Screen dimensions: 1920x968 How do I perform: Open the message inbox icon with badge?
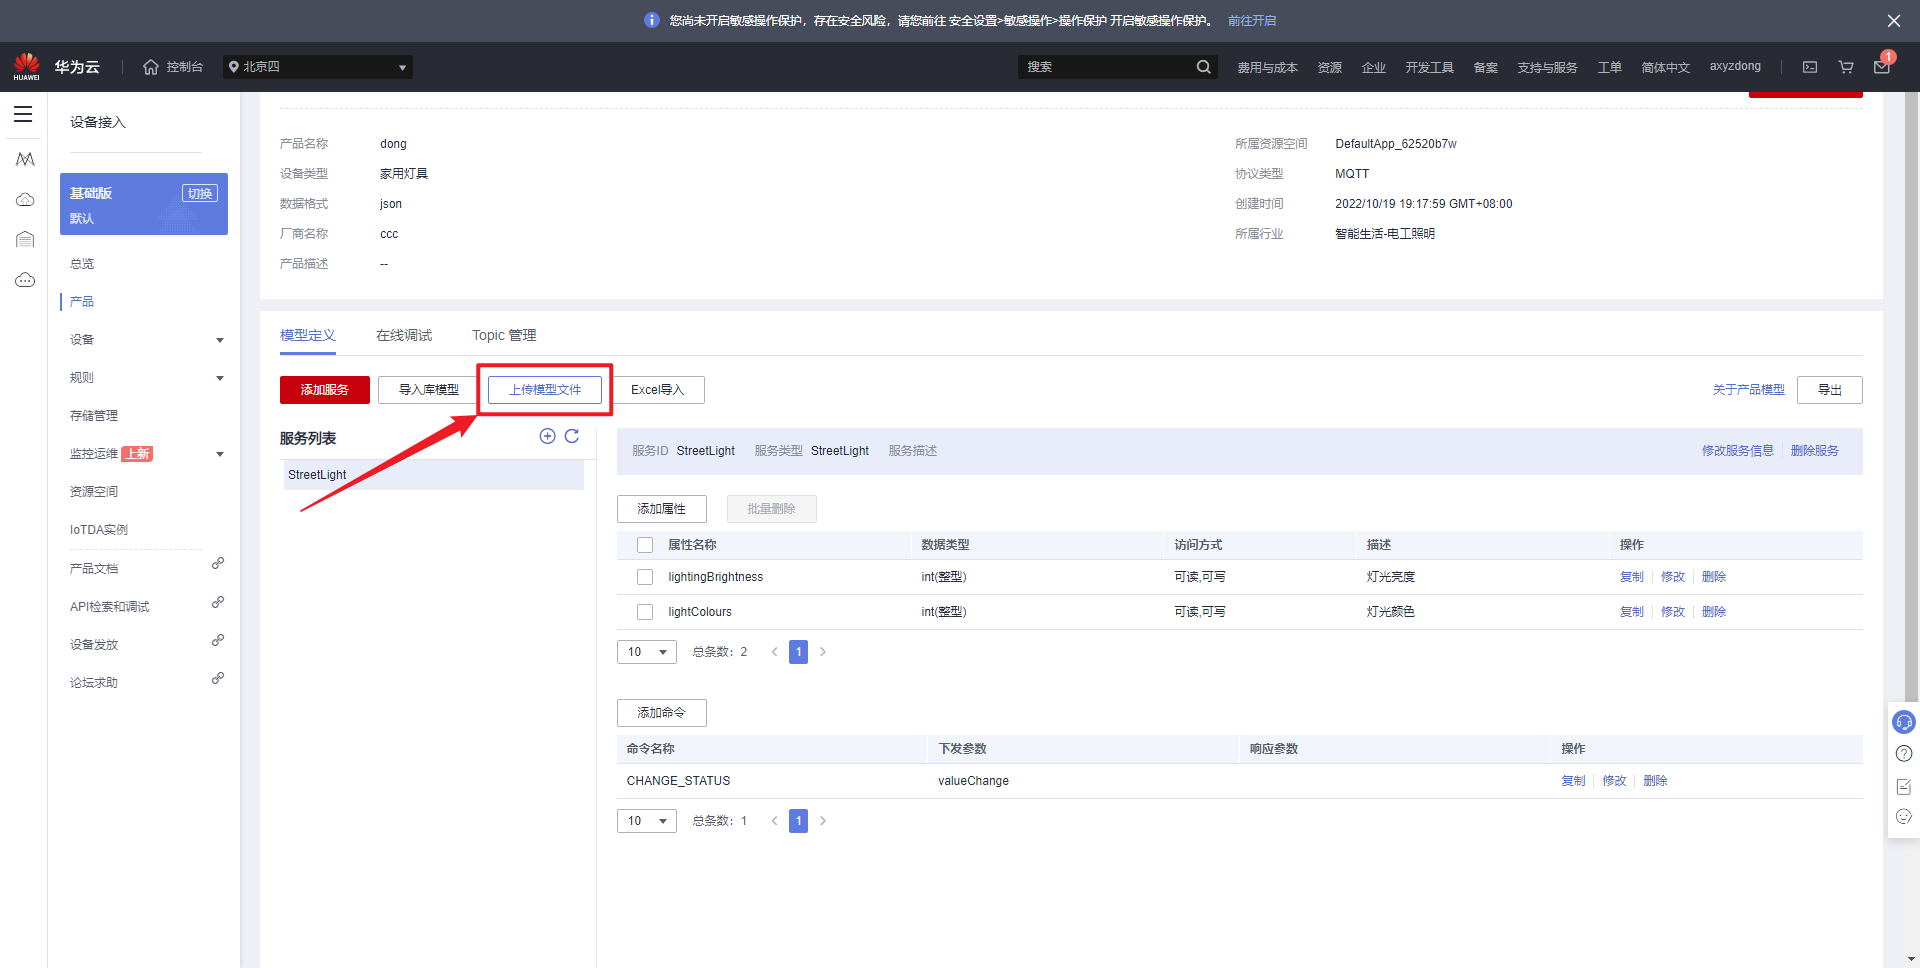click(1882, 66)
